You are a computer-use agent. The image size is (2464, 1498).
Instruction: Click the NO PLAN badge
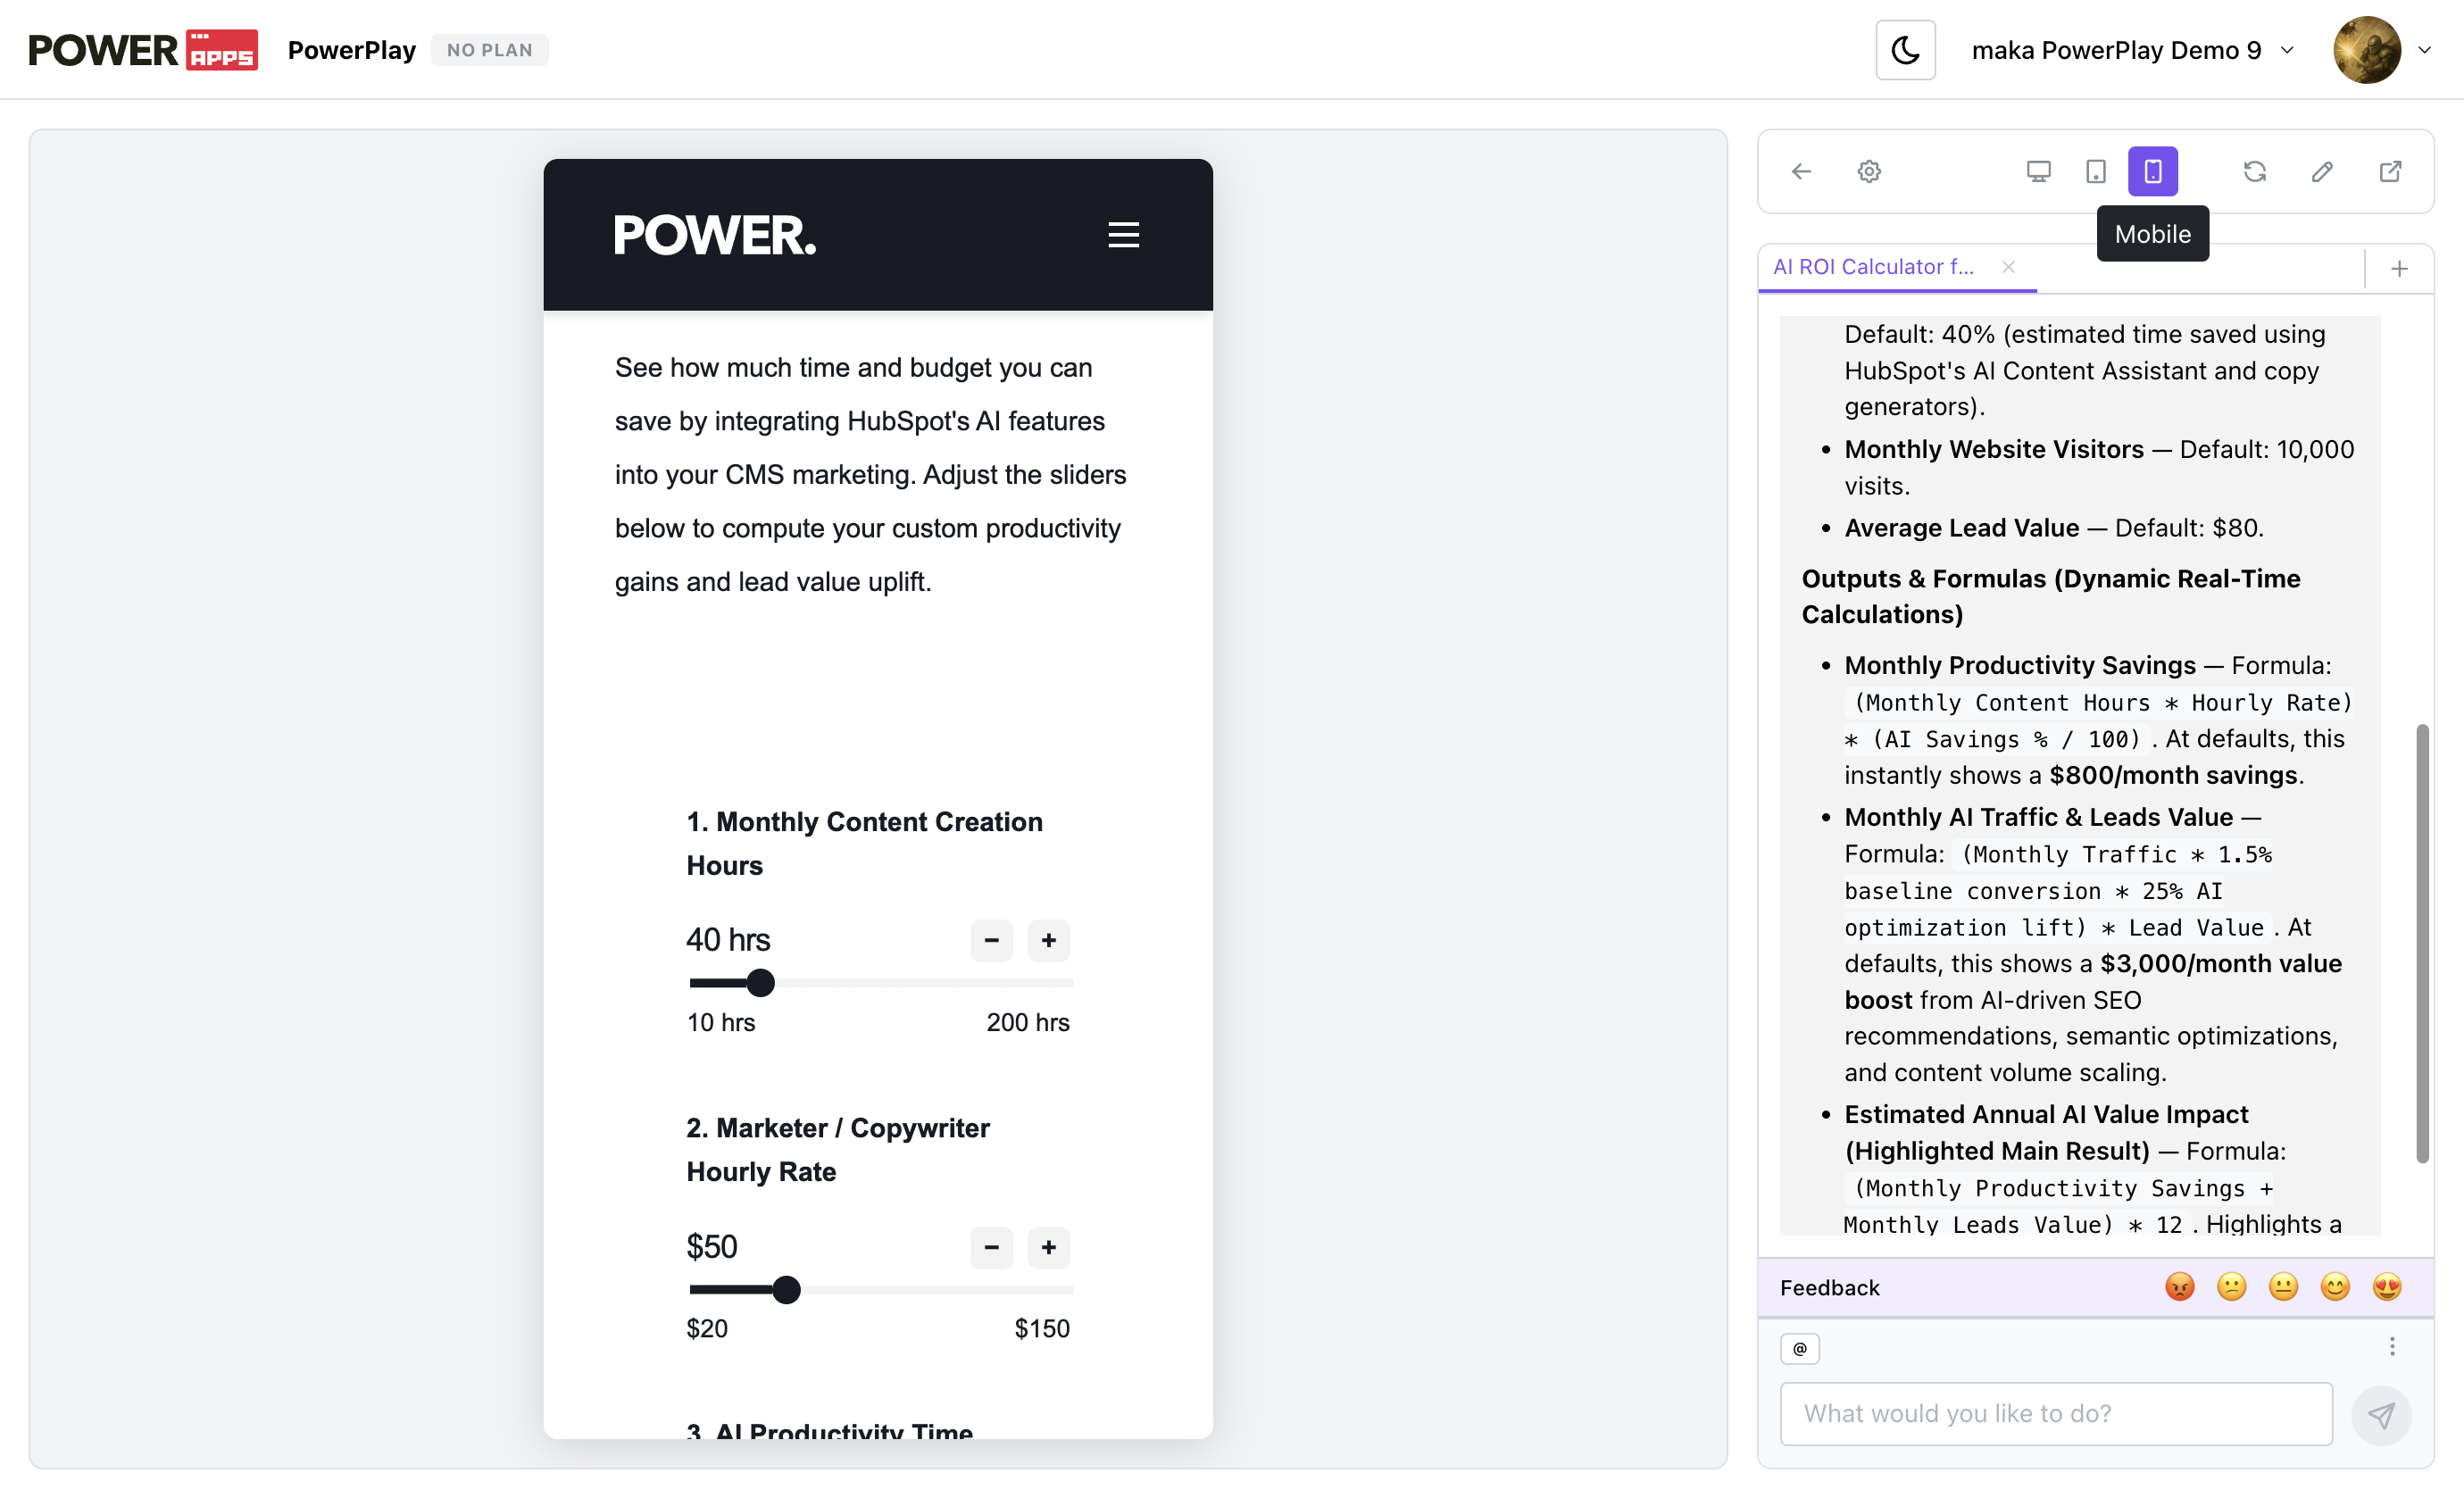click(490, 50)
